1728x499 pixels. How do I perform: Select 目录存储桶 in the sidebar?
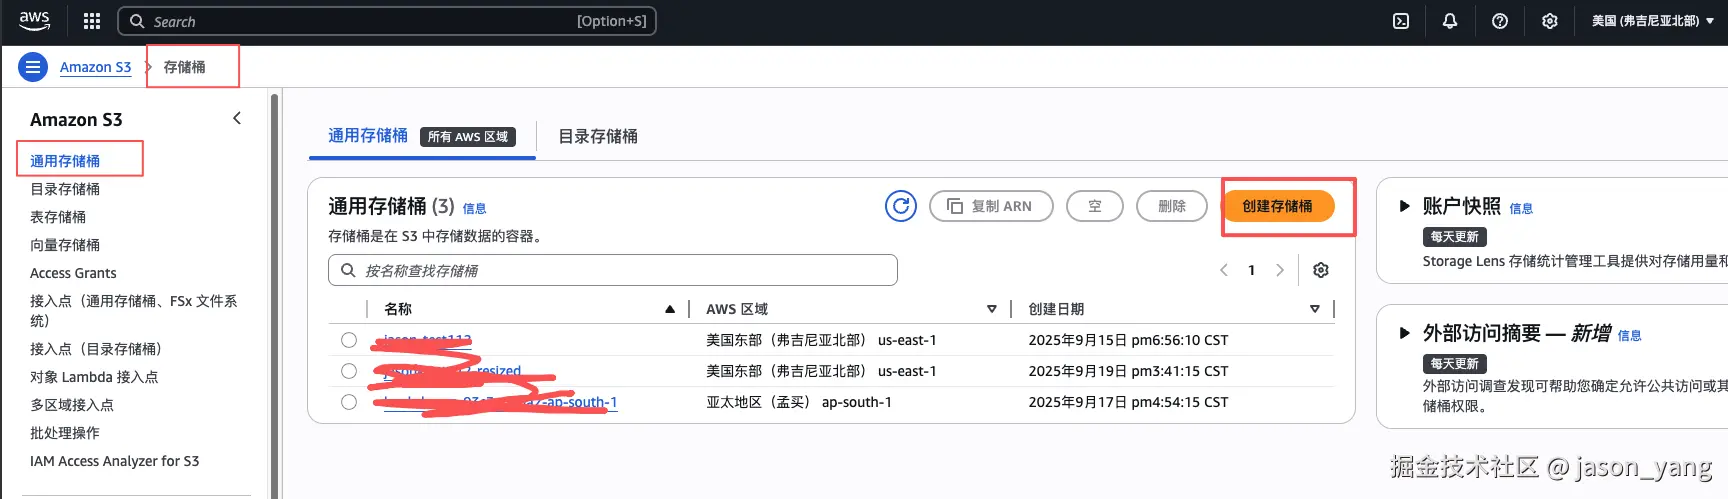point(65,189)
